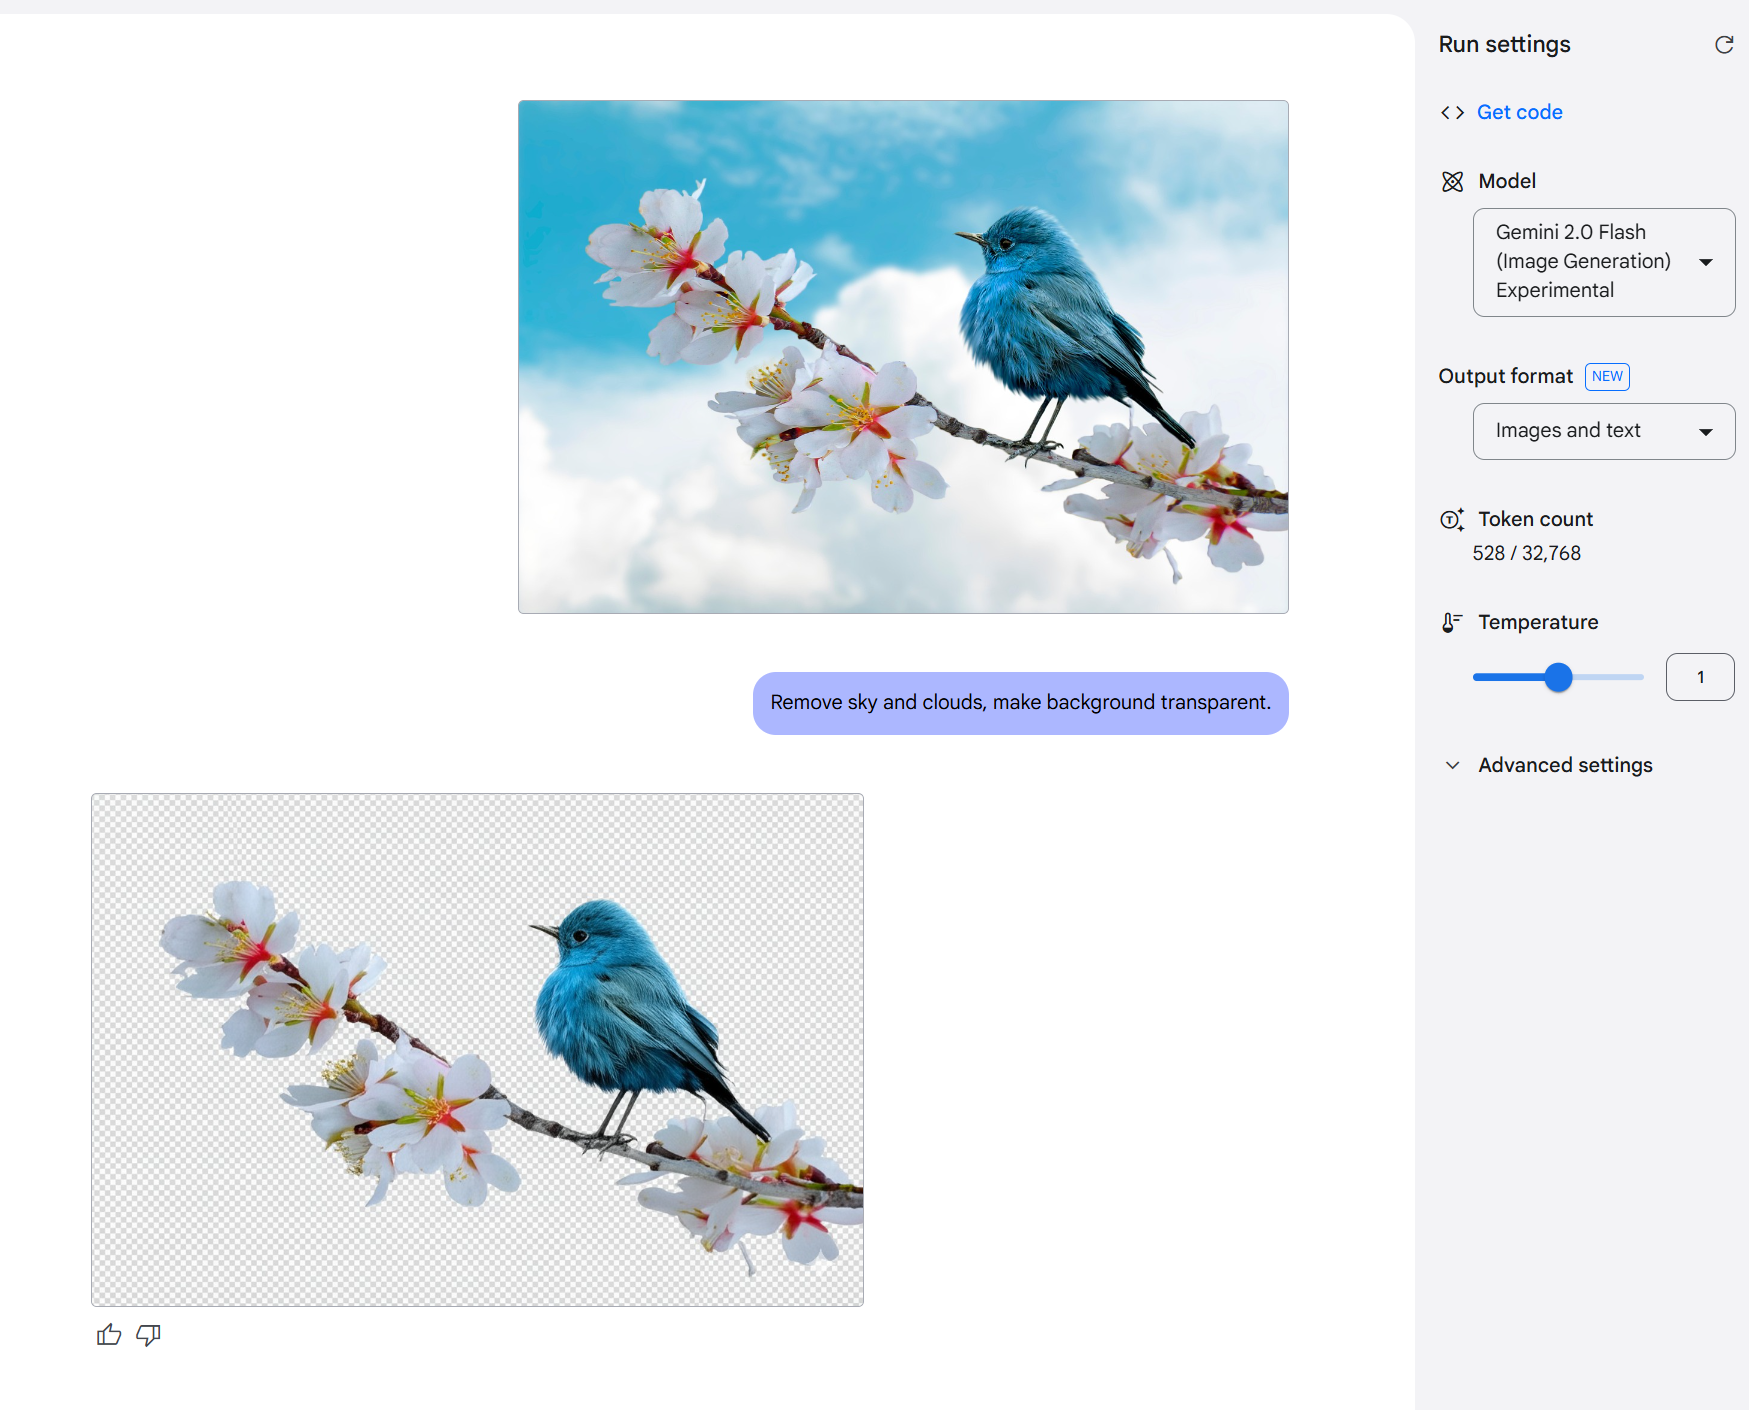
Task: Click the Run settings heading
Action: click(1504, 45)
